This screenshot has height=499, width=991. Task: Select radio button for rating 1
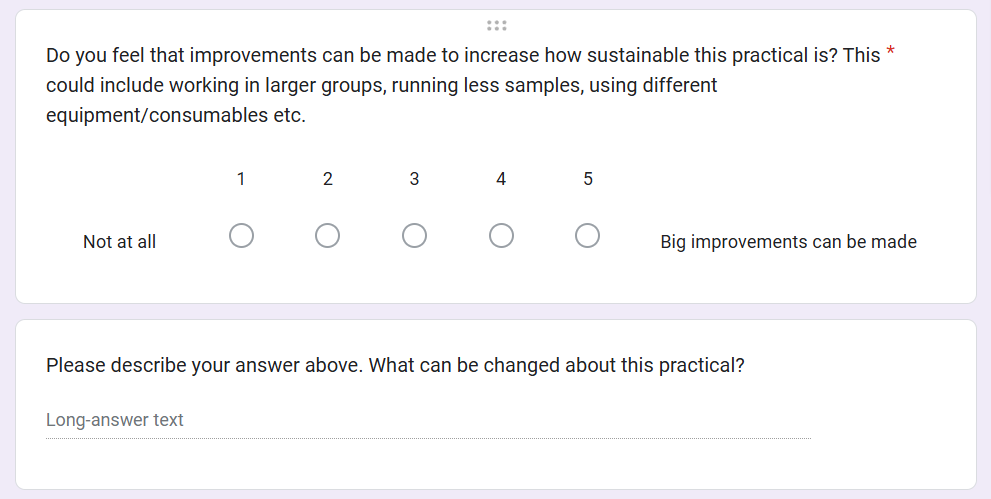pos(241,236)
